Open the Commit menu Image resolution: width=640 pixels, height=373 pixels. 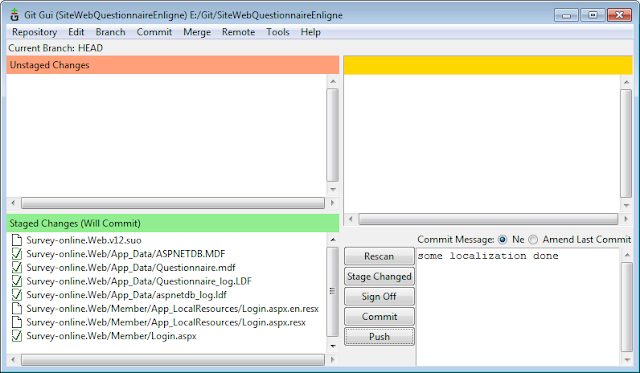coord(154,32)
